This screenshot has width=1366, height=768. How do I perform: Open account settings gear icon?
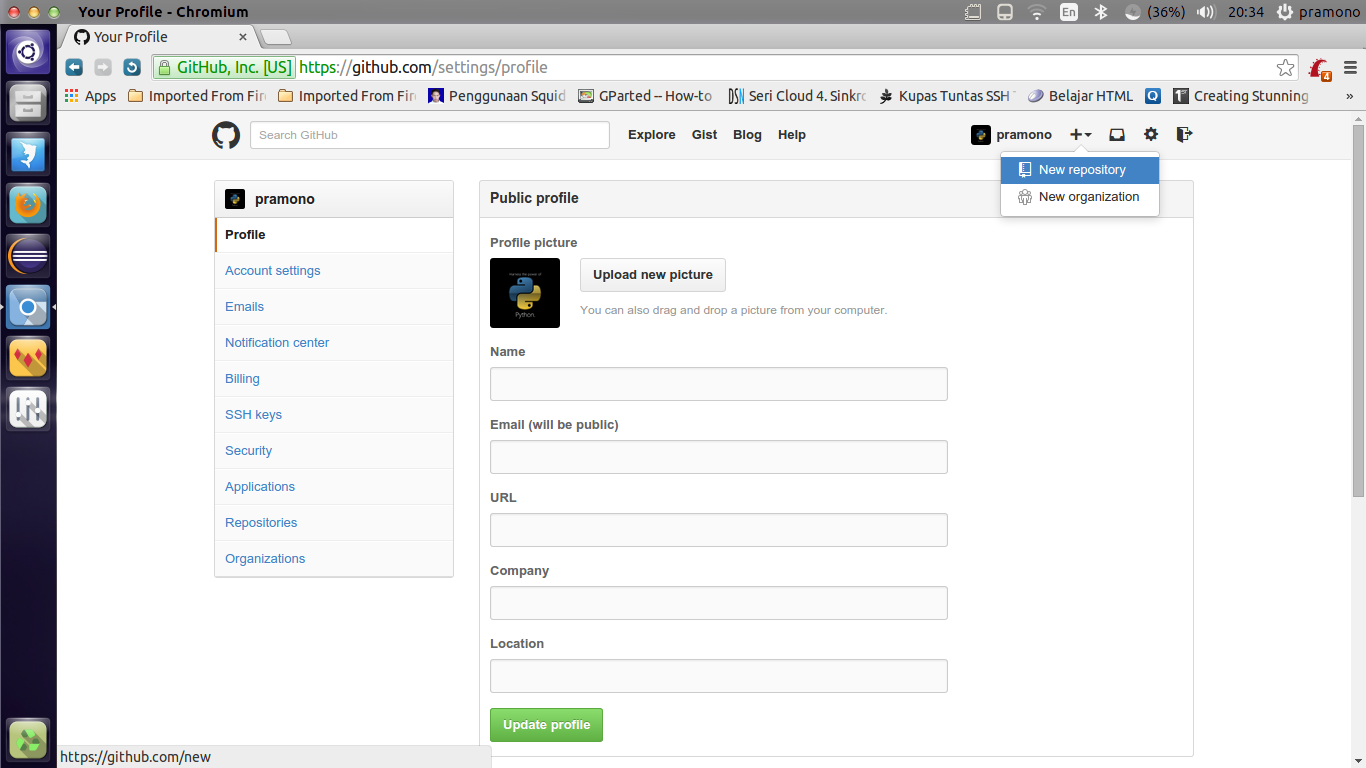[1151, 134]
